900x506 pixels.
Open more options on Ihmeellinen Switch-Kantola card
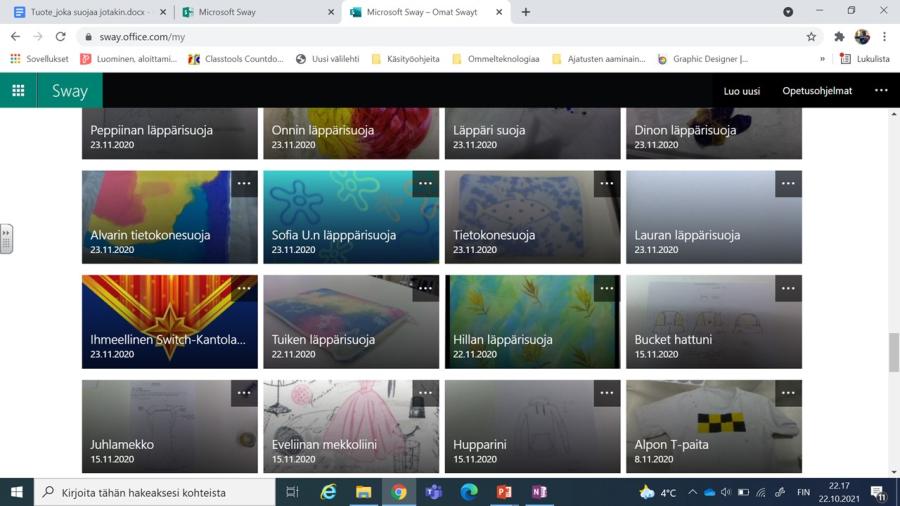[x=244, y=289]
